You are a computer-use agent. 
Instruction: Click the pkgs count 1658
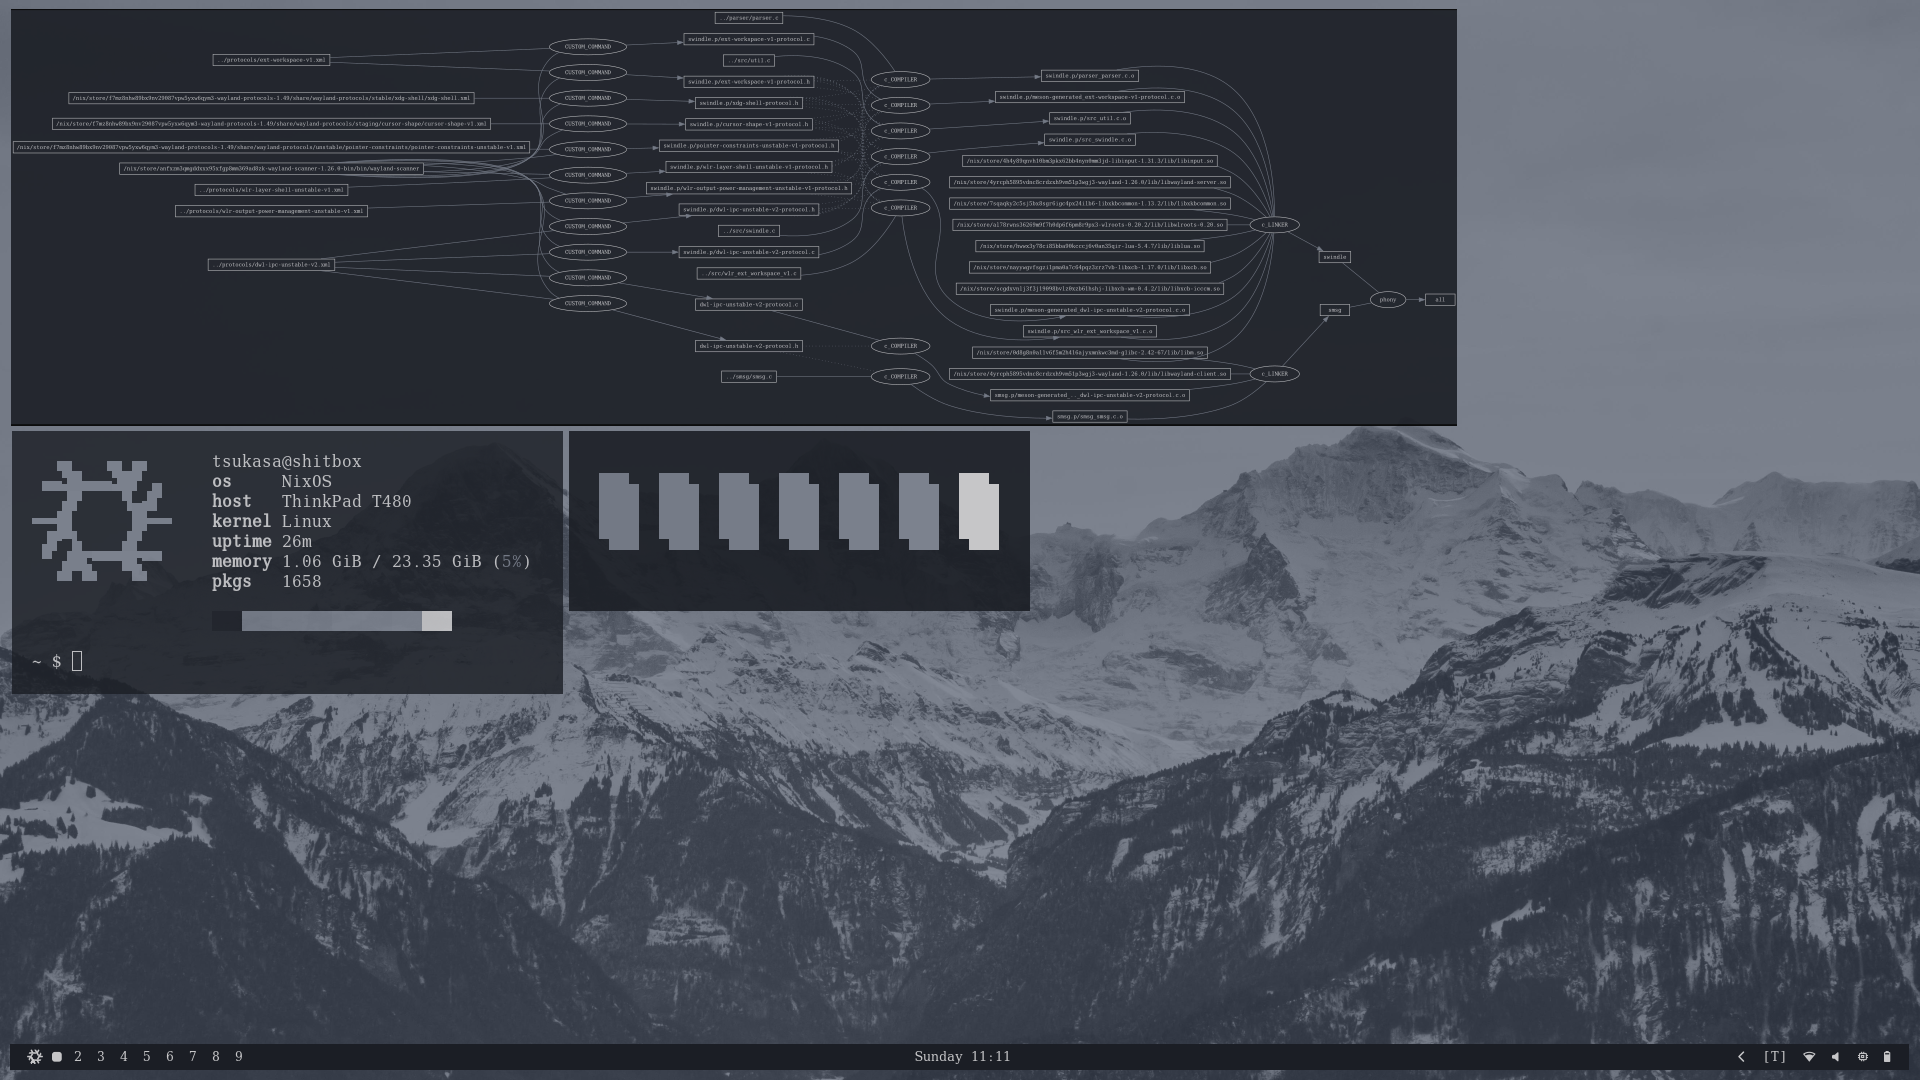click(301, 581)
